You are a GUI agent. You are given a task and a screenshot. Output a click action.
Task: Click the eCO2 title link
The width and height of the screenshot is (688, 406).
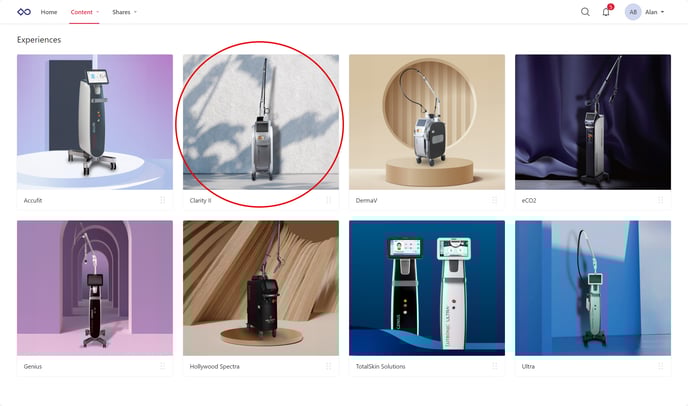529,201
